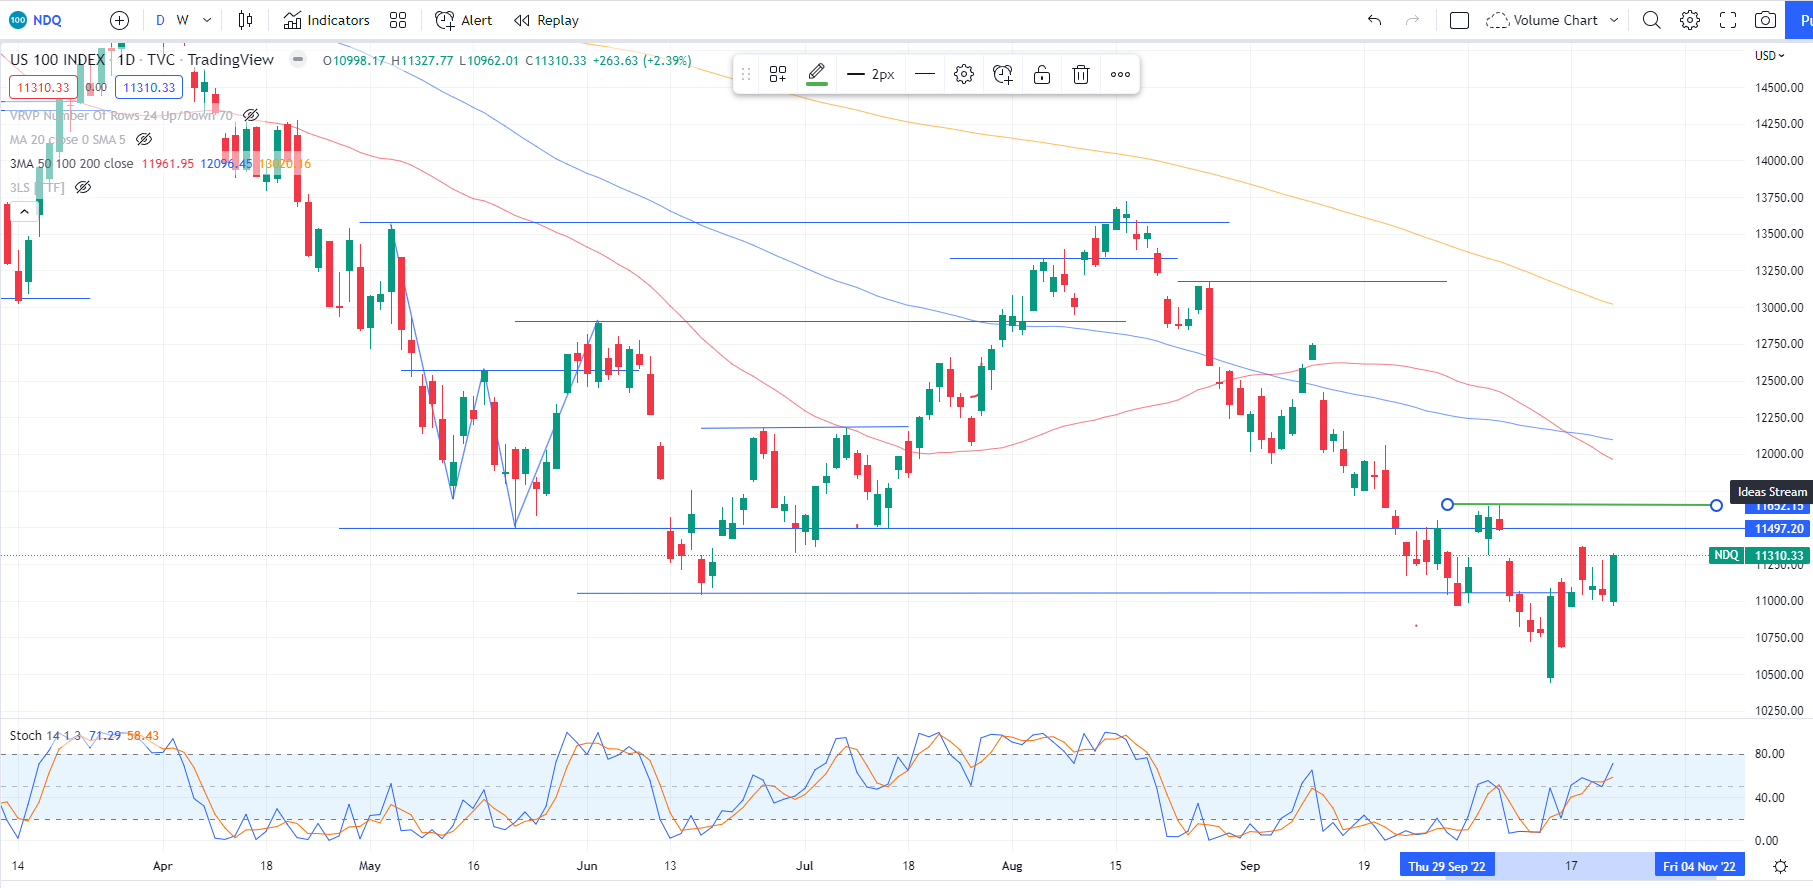
Task: Click the 80.00 stochastic scale label
Action: point(1769,754)
